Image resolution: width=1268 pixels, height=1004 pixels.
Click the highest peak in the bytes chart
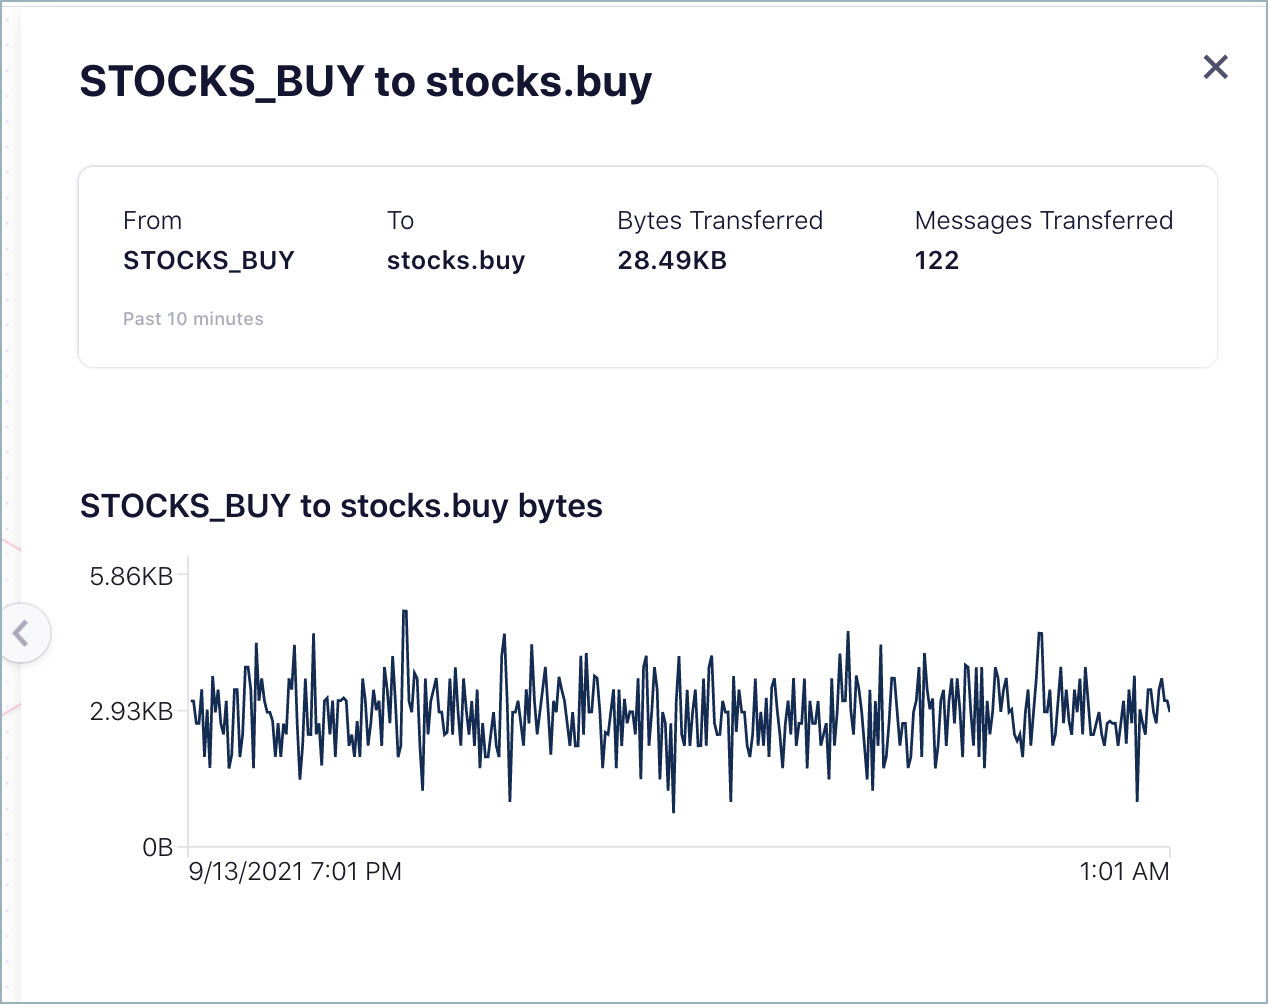coord(404,611)
